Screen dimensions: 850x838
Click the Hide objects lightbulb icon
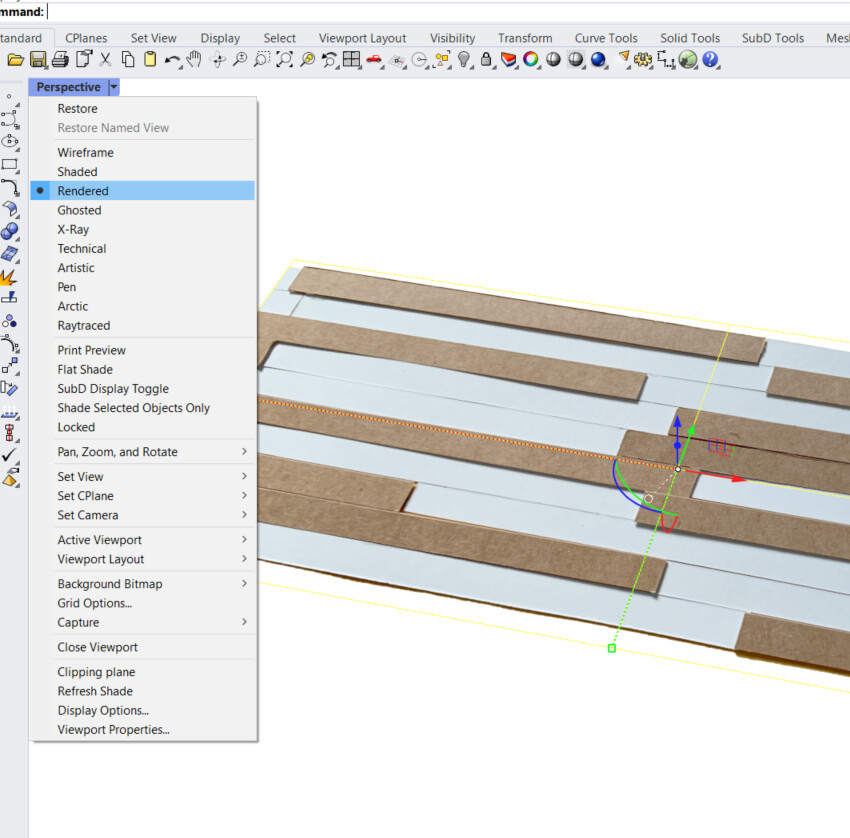coord(464,60)
